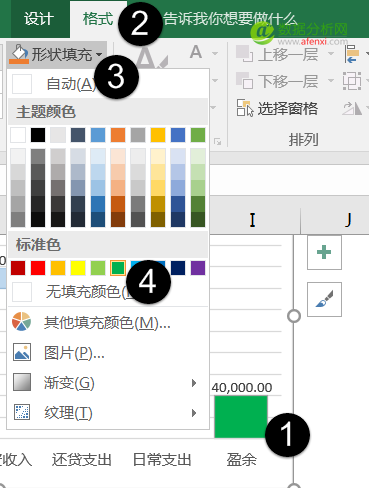Pick black theme color swatch

(x=38, y=135)
